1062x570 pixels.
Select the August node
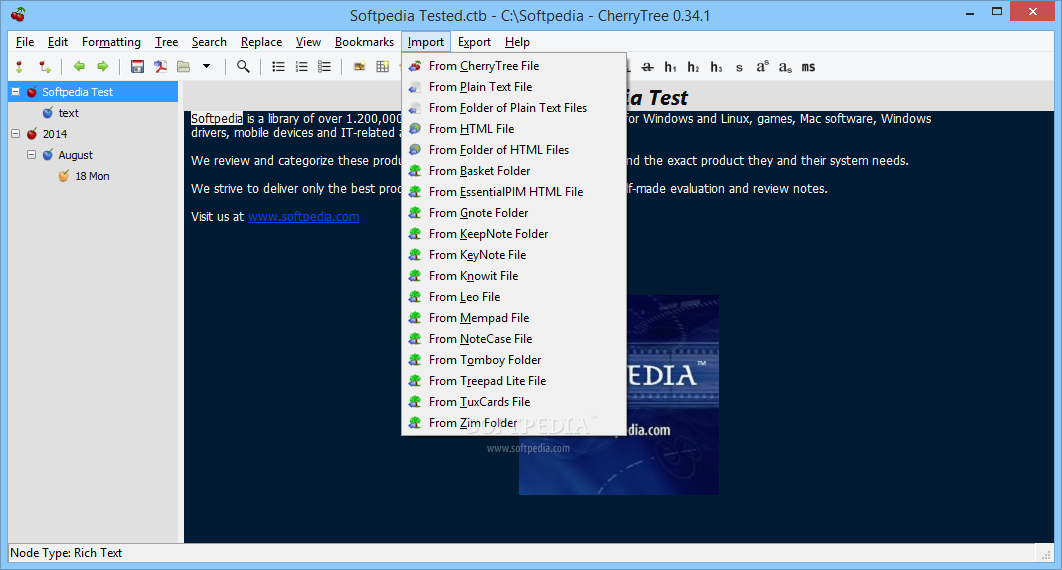point(75,155)
